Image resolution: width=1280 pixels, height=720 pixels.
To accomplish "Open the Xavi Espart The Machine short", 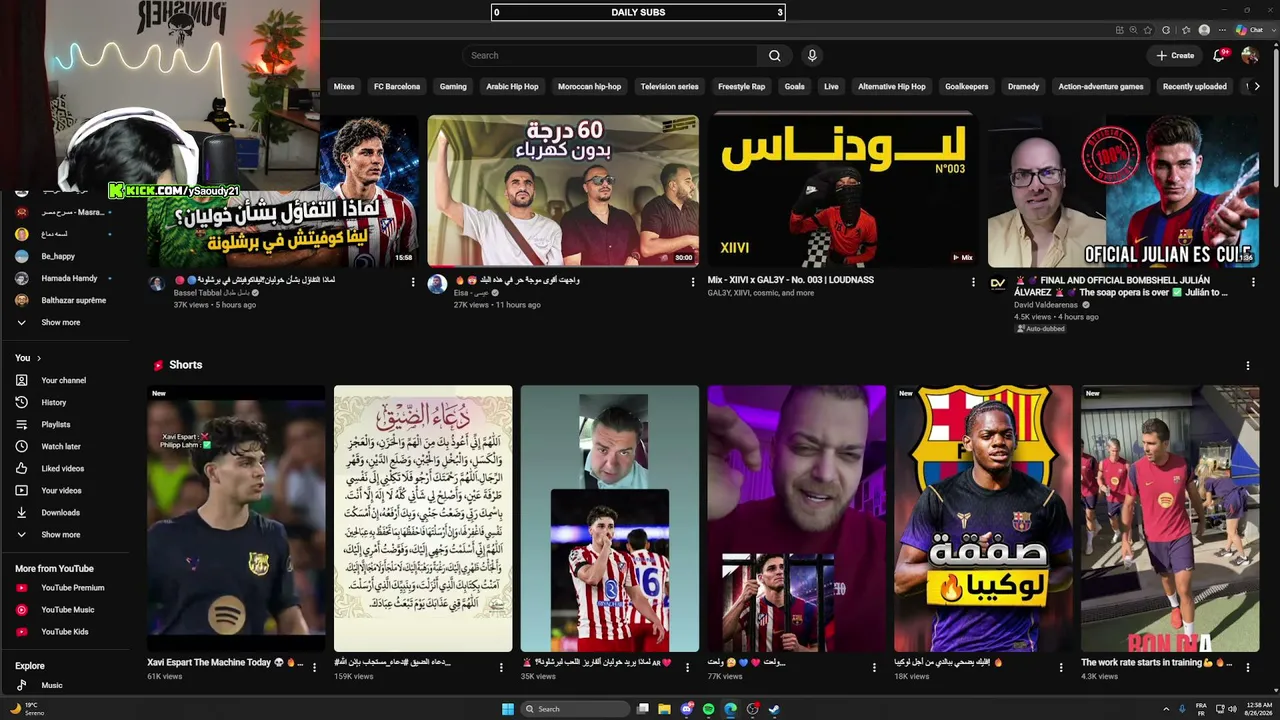I will [x=236, y=519].
